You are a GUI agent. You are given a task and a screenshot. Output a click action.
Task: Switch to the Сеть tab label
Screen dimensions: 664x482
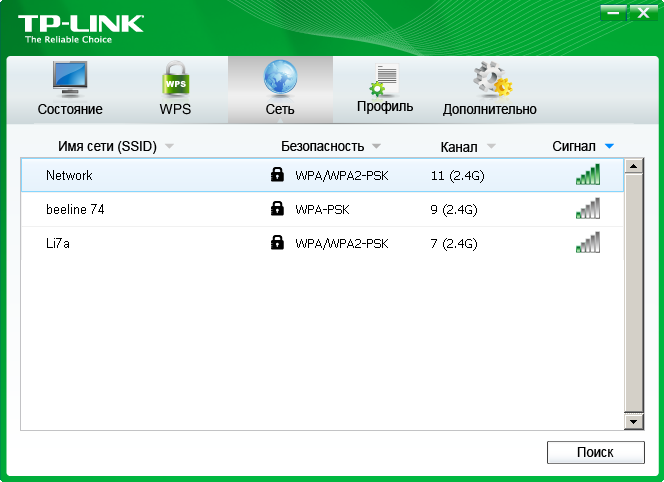(x=280, y=109)
